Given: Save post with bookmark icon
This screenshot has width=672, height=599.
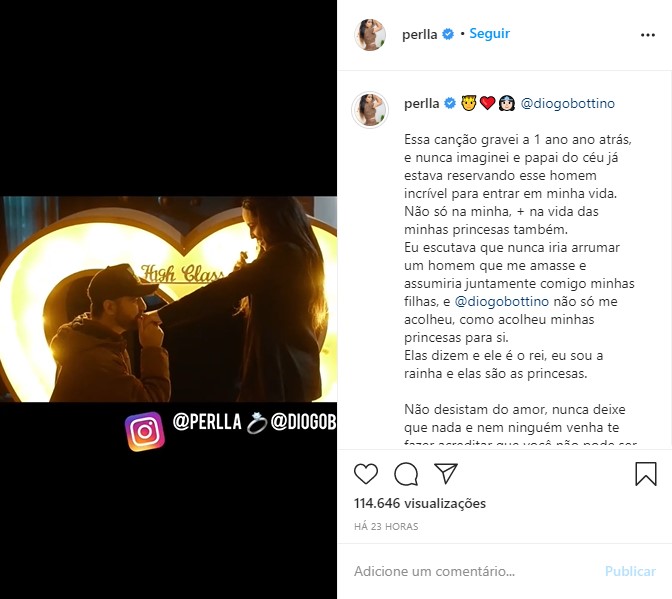Looking at the screenshot, I should tap(645, 473).
